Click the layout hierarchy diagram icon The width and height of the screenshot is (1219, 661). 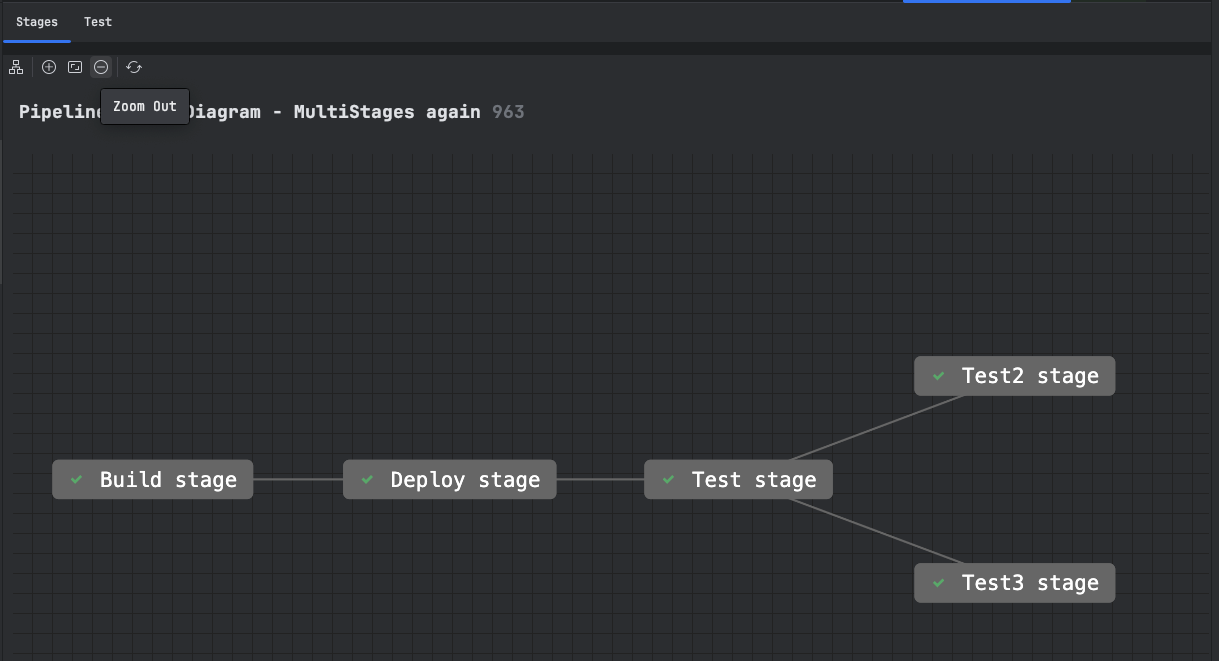(x=16, y=67)
